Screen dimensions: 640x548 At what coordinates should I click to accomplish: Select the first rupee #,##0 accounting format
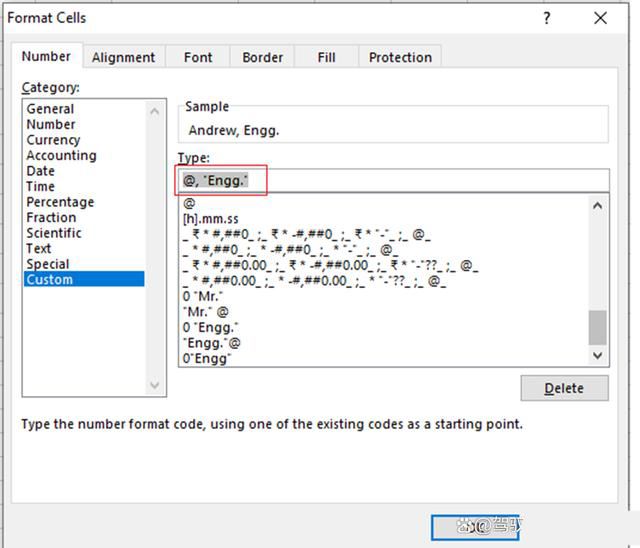click(384, 234)
